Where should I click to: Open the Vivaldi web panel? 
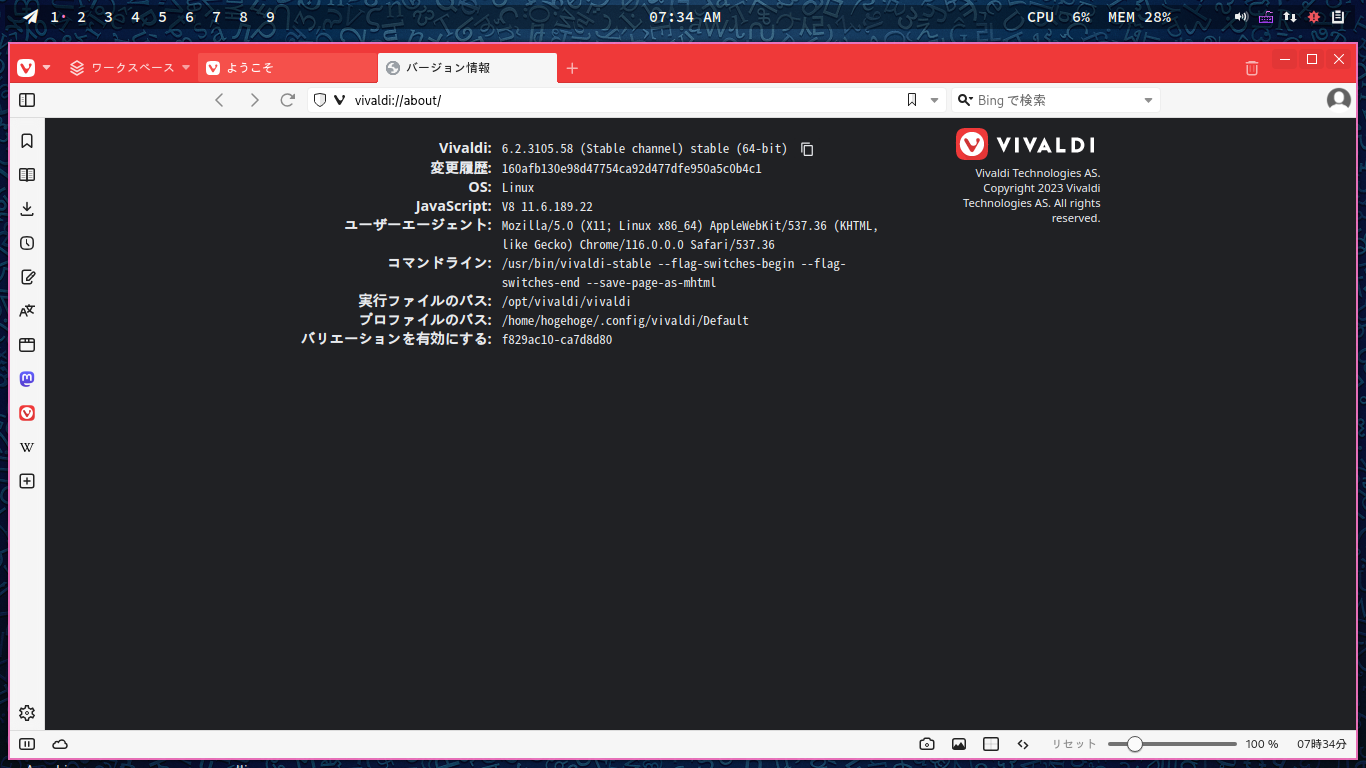(x=27, y=413)
